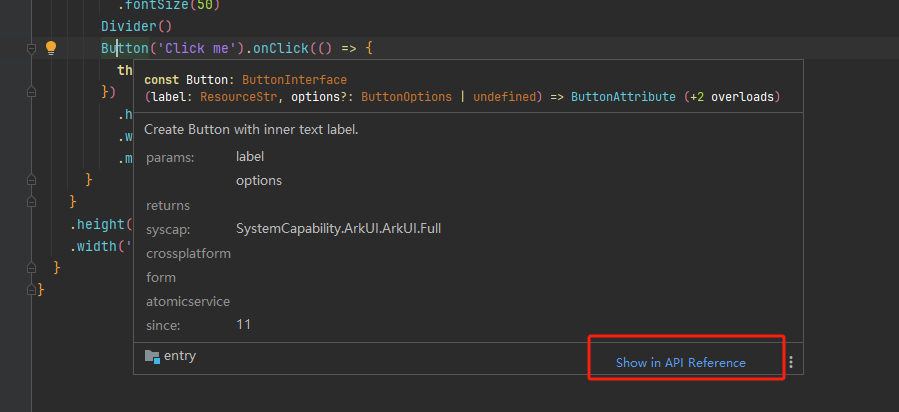The height and width of the screenshot is (412, 899).
Task: Click ButtonOptions type in the signature
Action: coord(406,97)
